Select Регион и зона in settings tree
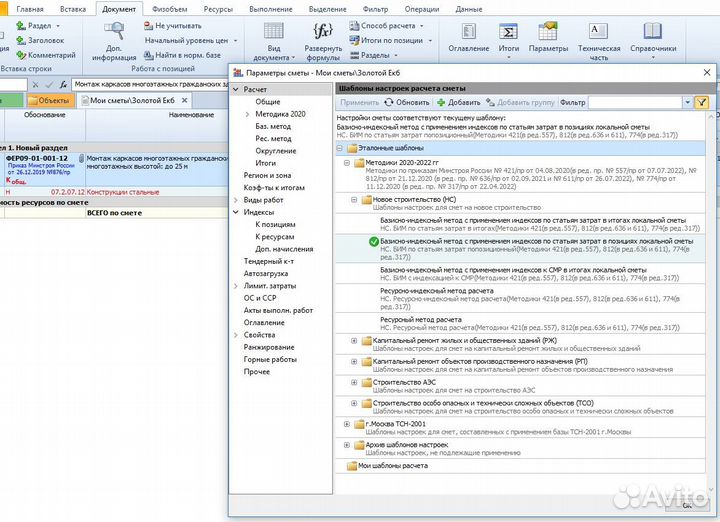Viewport: 720px width, 522px height. [268, 175]
